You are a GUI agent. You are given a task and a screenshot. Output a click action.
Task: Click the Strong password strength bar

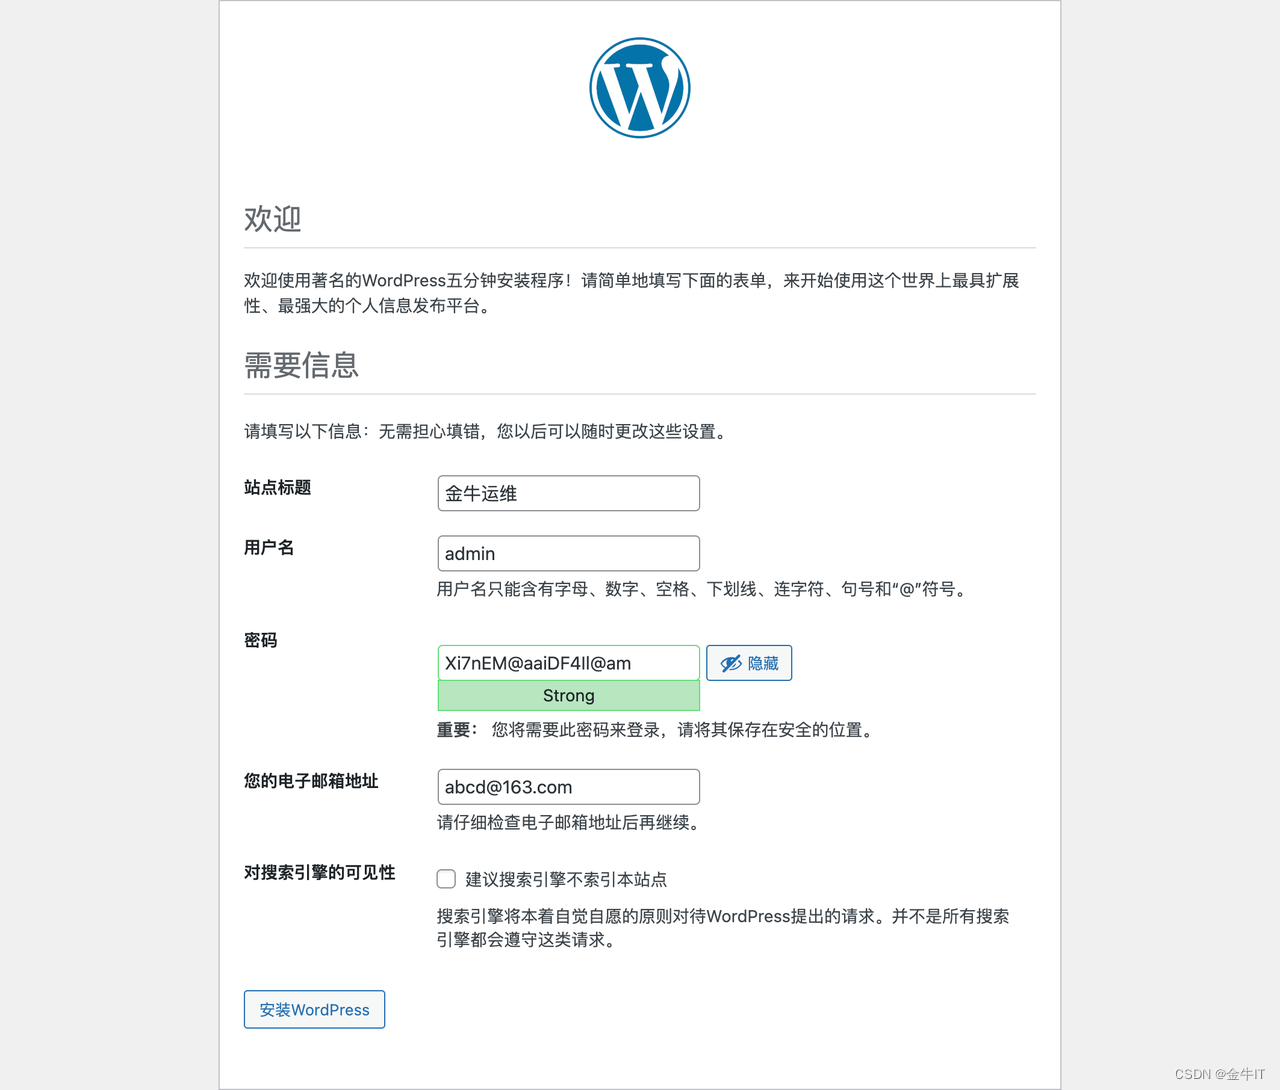point(568,695)
